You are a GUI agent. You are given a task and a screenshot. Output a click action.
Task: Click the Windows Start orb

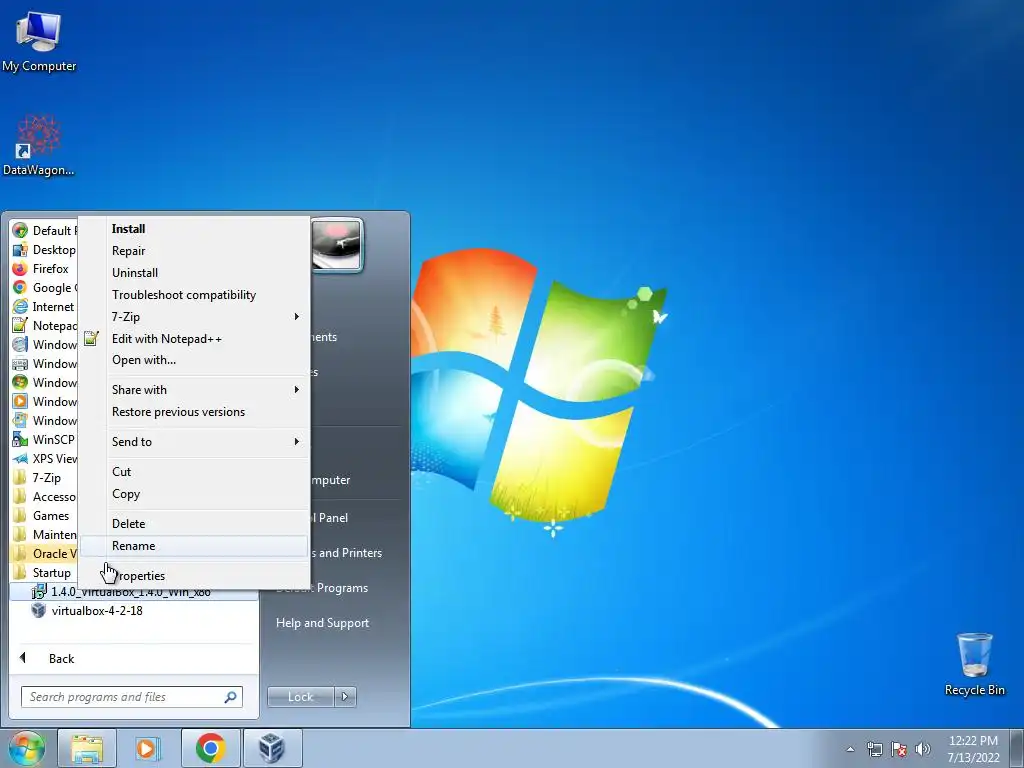pyautogui.click(x=26, y=748)
